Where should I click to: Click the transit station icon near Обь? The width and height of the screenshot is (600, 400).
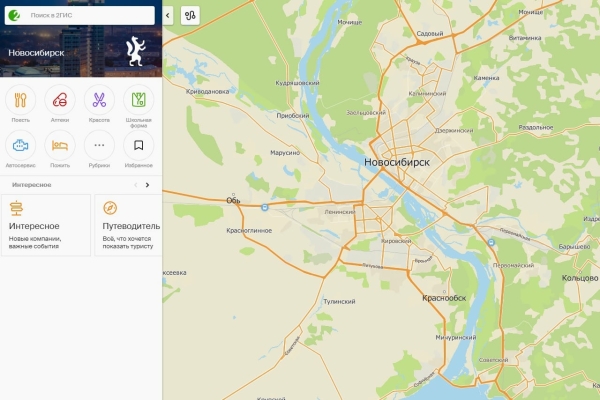point(264,207)
